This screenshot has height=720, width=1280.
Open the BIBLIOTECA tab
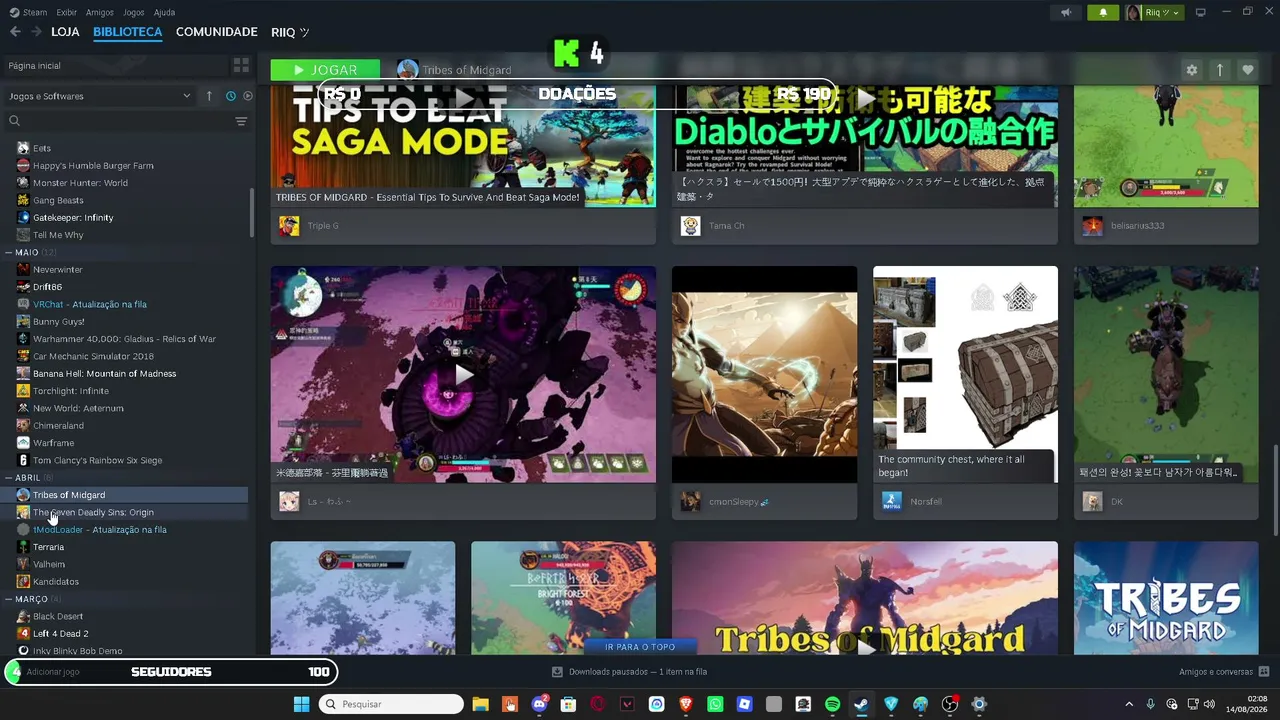tap(127, 32)
